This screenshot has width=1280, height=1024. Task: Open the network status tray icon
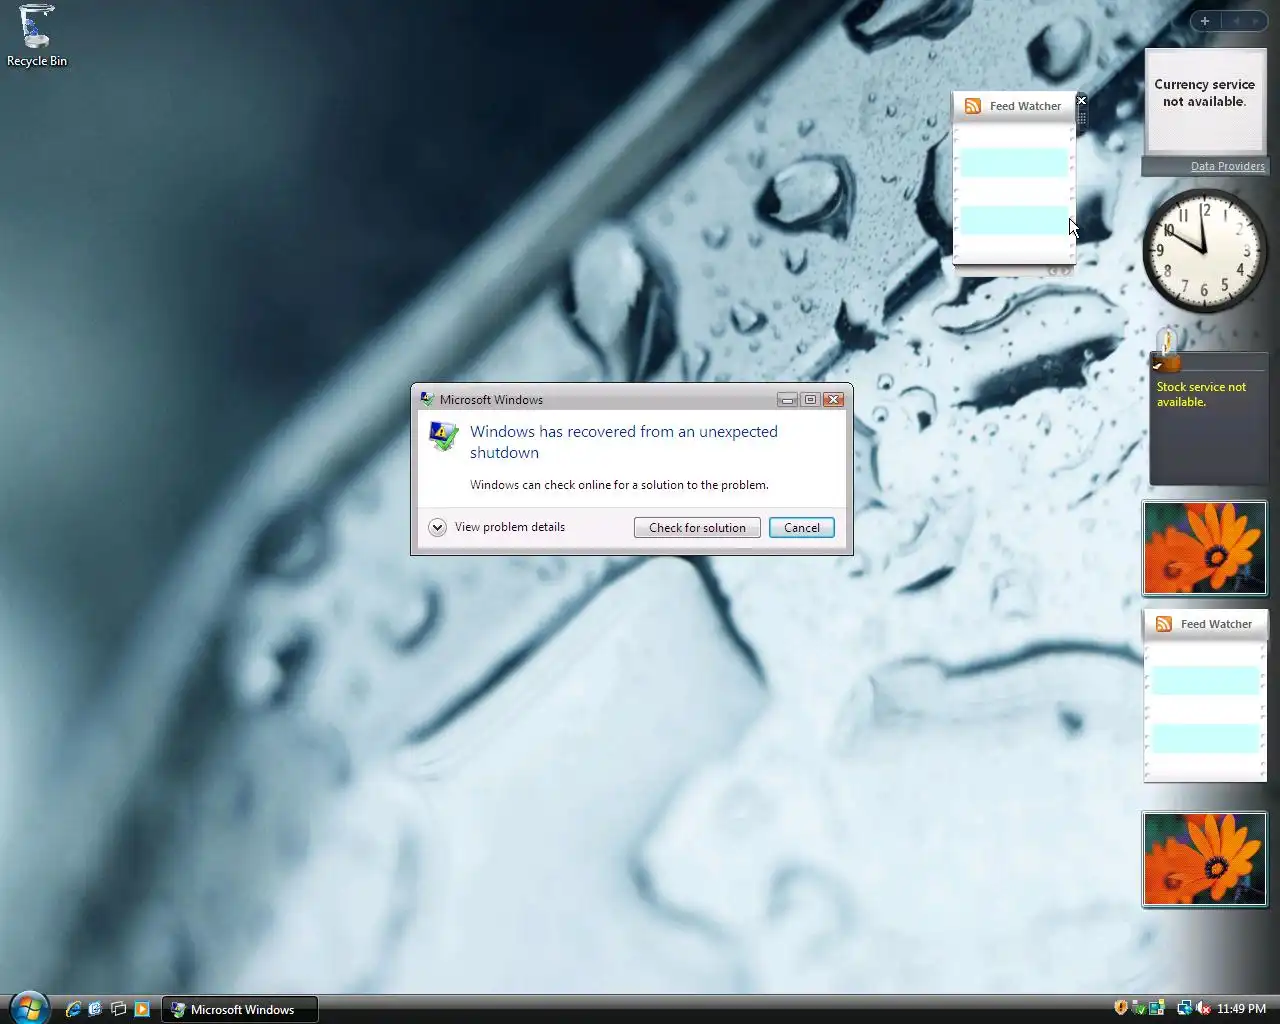click(x=1185, y=1008)
